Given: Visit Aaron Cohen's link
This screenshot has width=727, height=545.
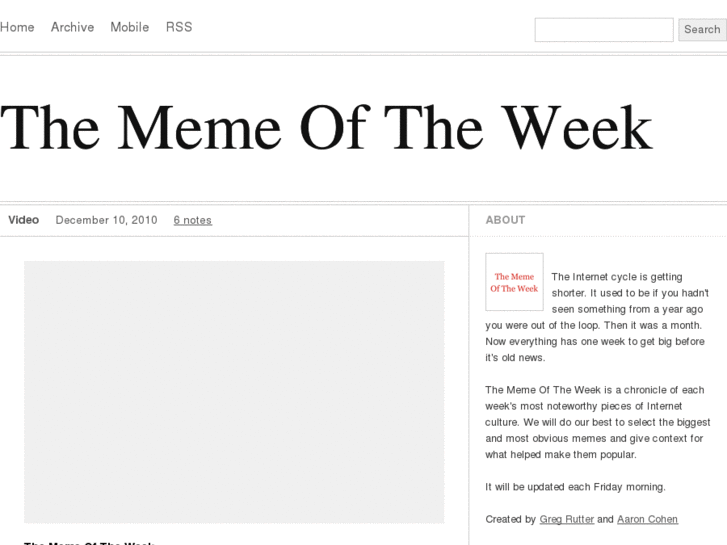Looking at the screenshot, I should [647, 519].
